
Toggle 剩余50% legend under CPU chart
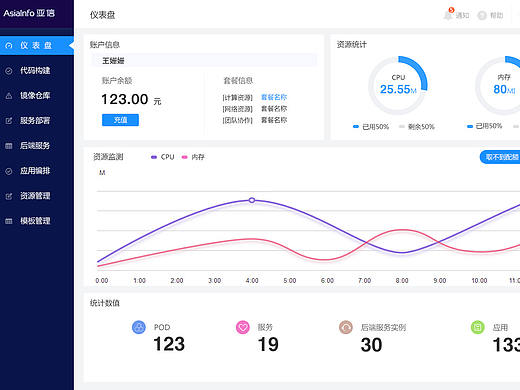pyautogui.click(x=417, y=127)
